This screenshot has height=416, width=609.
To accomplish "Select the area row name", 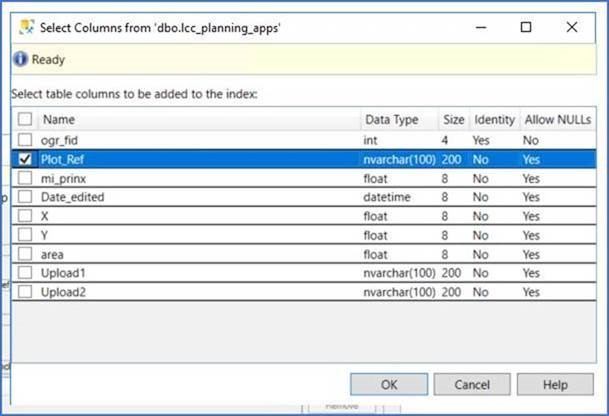I will [x=52, y=254].
